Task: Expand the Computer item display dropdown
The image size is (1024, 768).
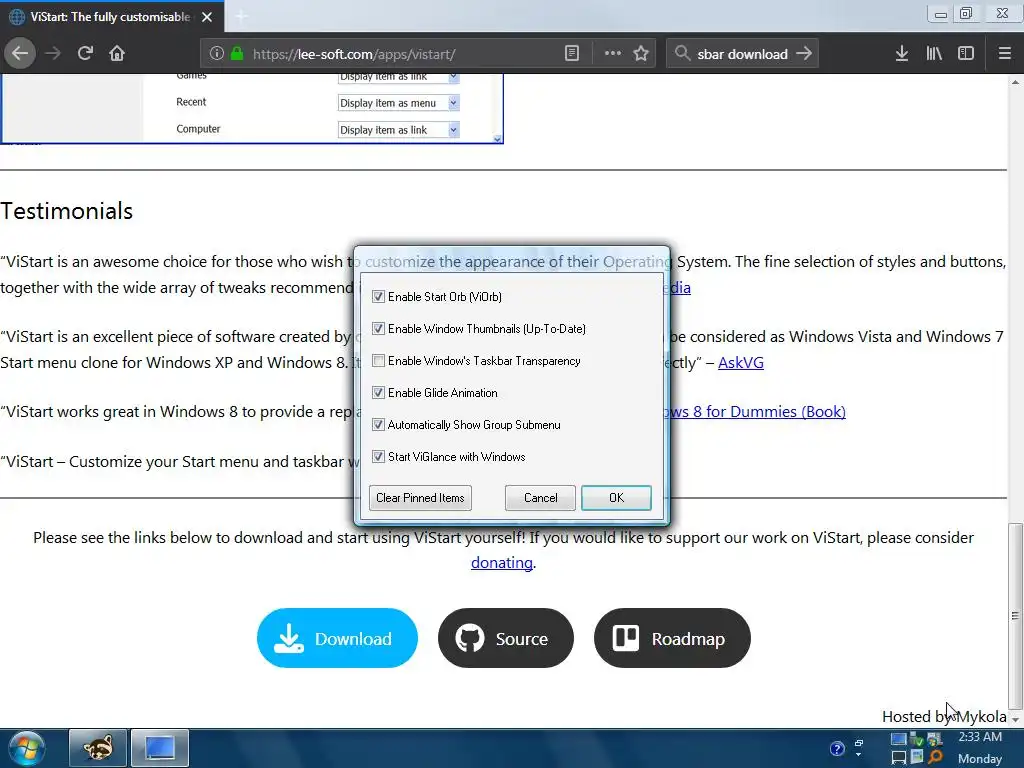Action: 454,130
